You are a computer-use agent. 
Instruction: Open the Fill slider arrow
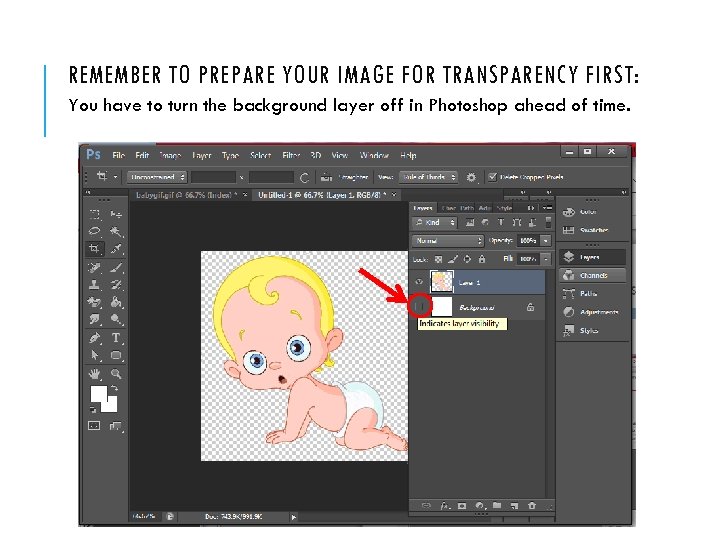click(x=546, y=259)
